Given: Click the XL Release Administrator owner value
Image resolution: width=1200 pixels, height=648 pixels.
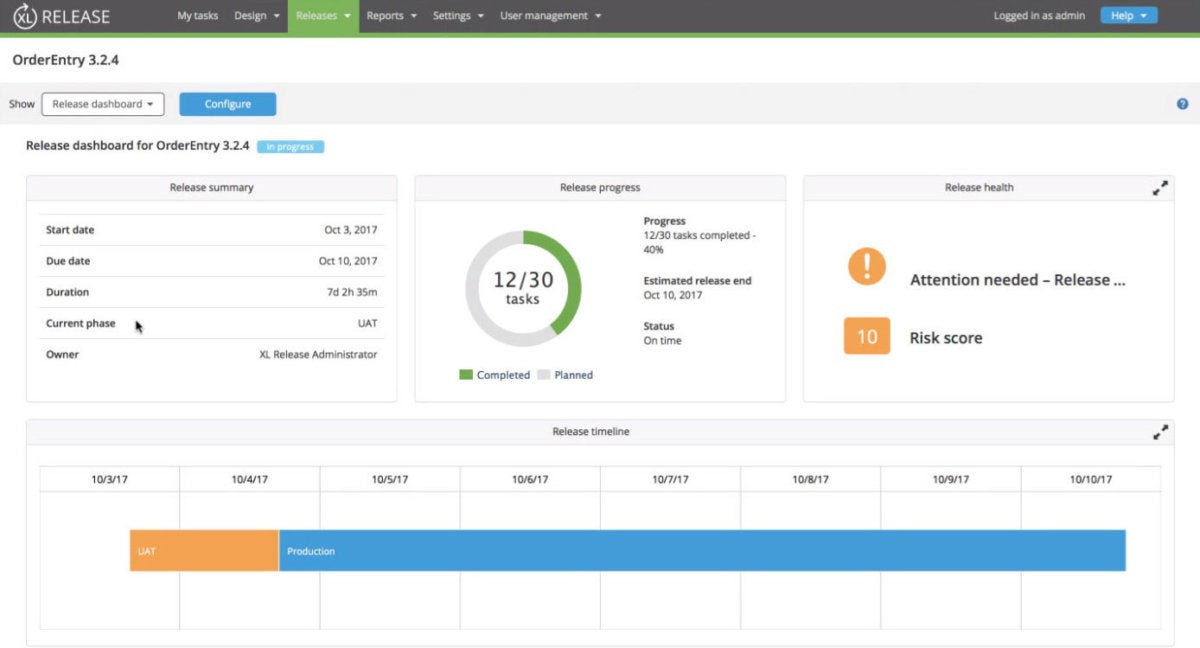Looking at the screenshot, I should point(319,354).
